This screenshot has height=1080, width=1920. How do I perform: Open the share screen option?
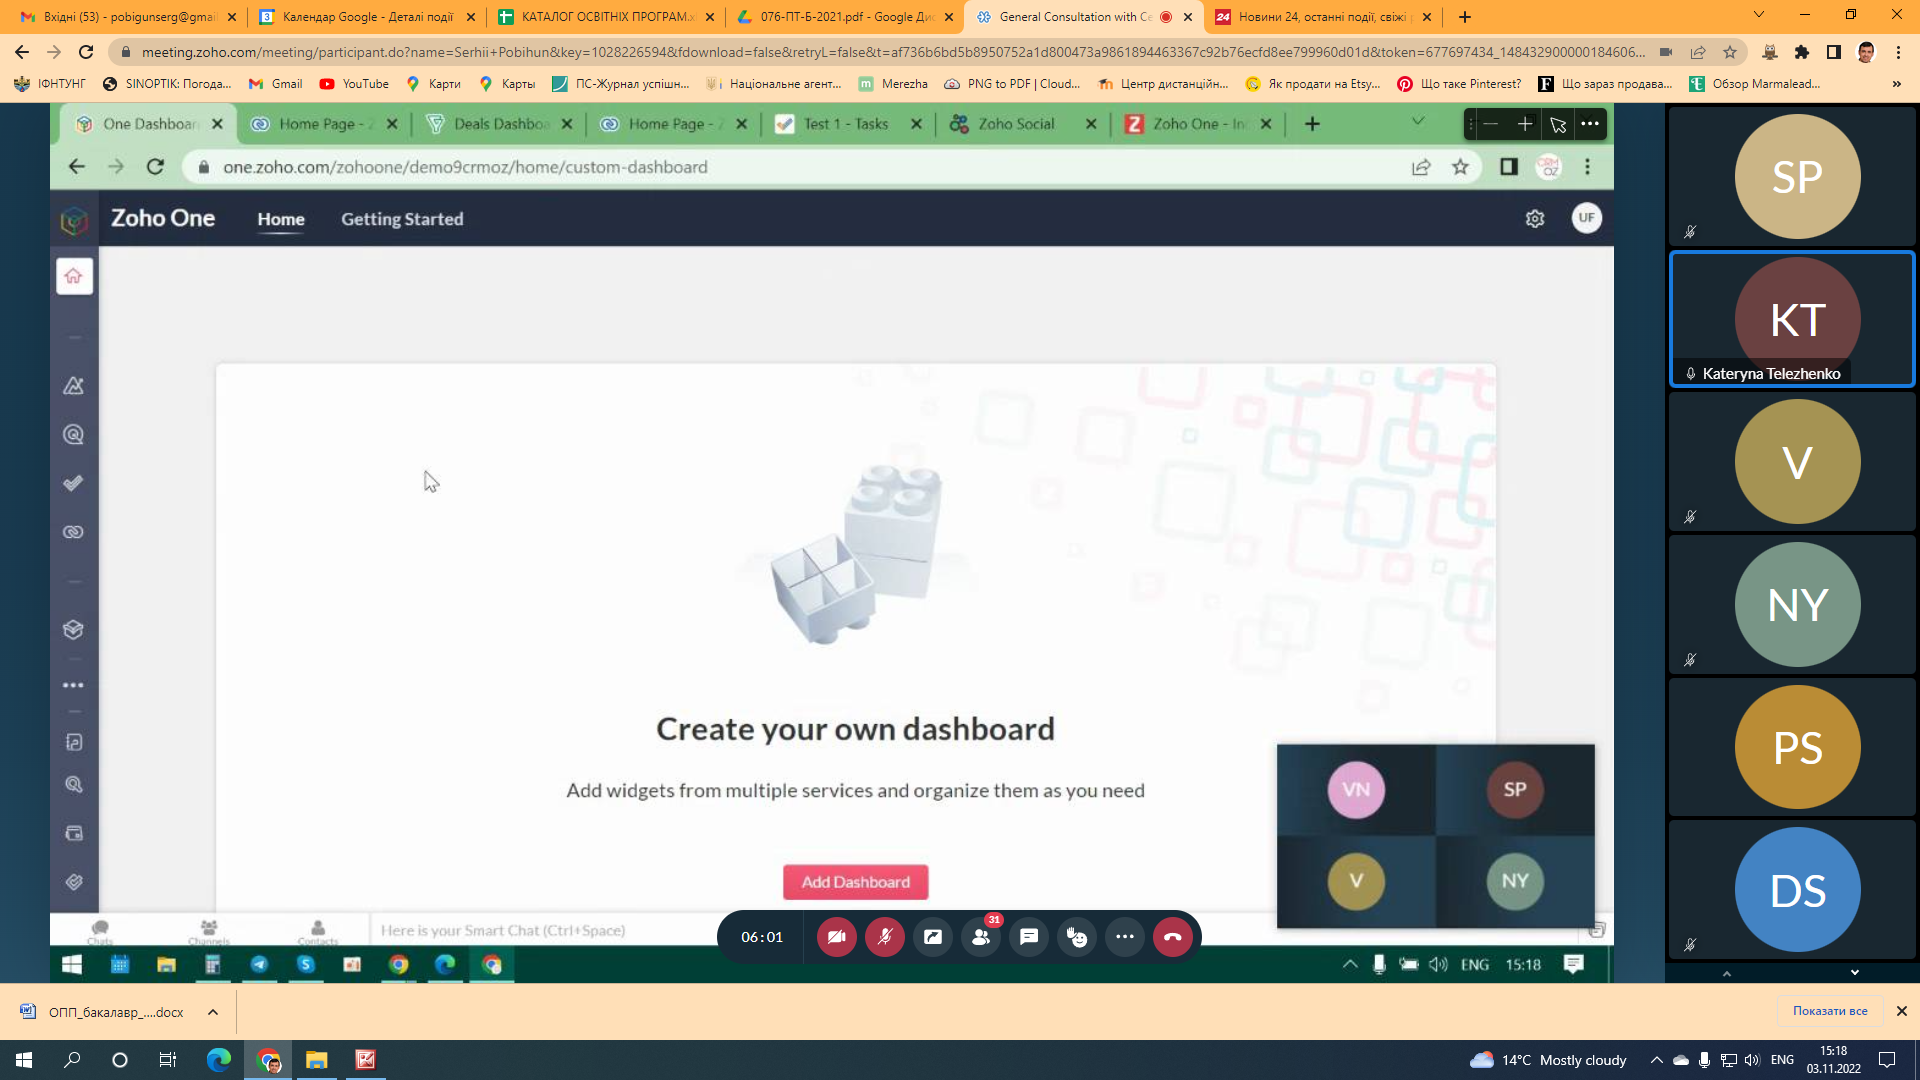932,937
